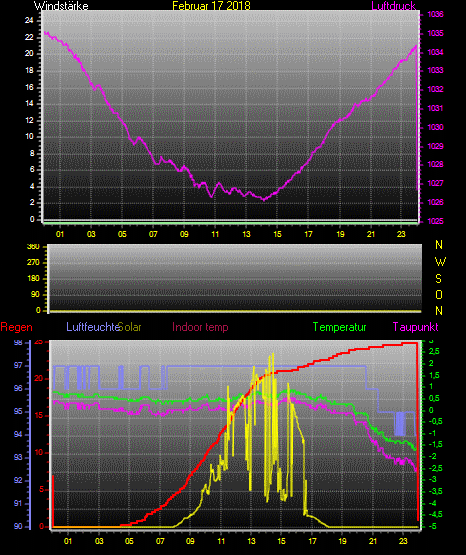The height and width of the screenshot is (555, 466).
Task: Click hour 09 on bottom chart axis
Action: (x=190, y=541)
